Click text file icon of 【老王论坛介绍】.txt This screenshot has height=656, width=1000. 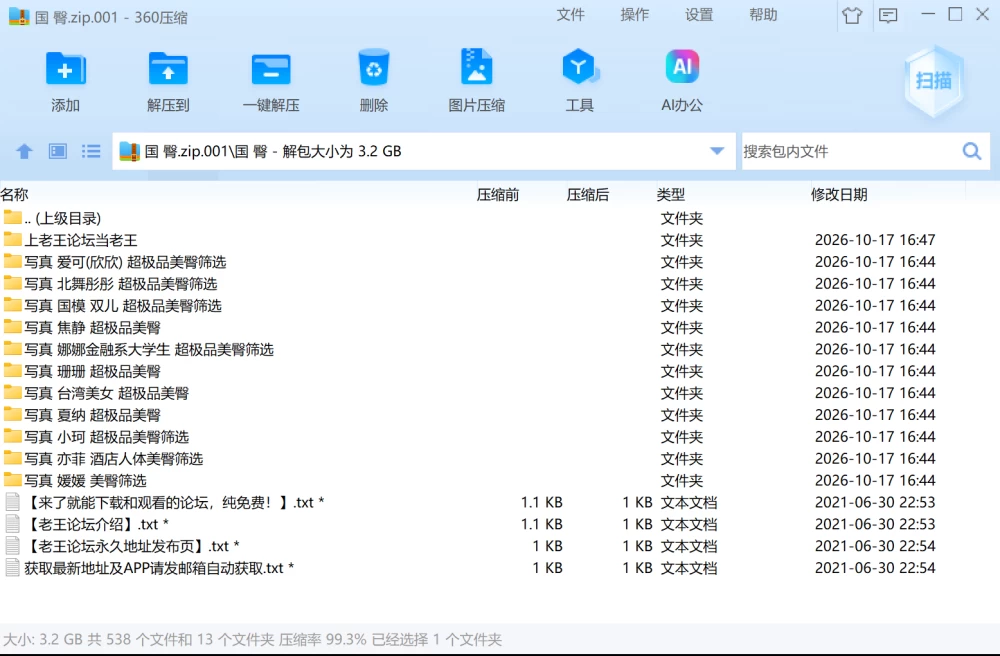[x=13, y=524]
